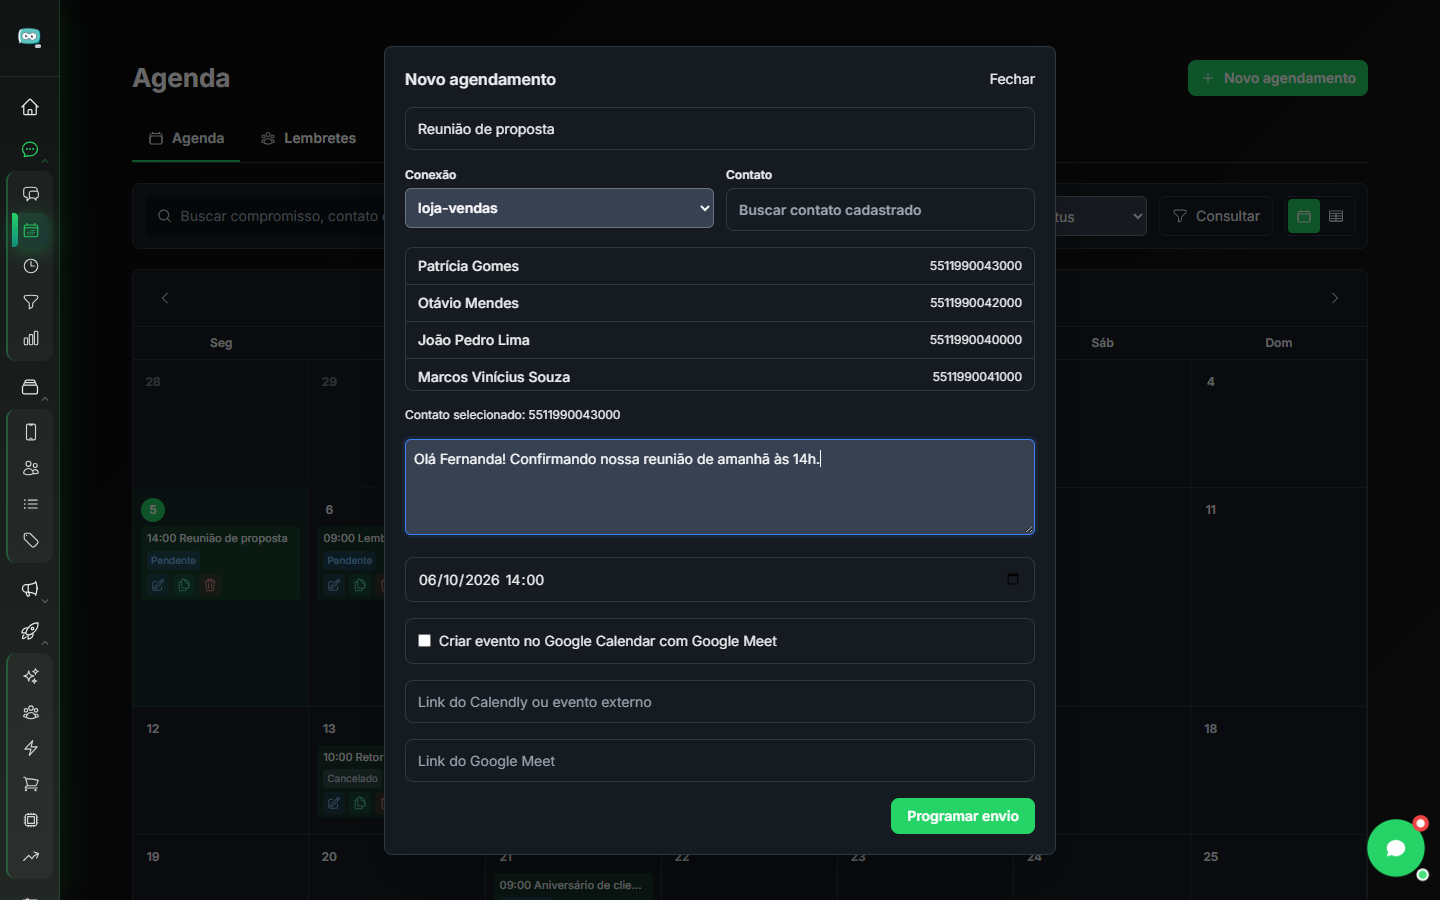Screen dimensions: 1440x900
Task: Check Criar evento no Google Calendar checkbox
Action: click(x=424, y=641)
